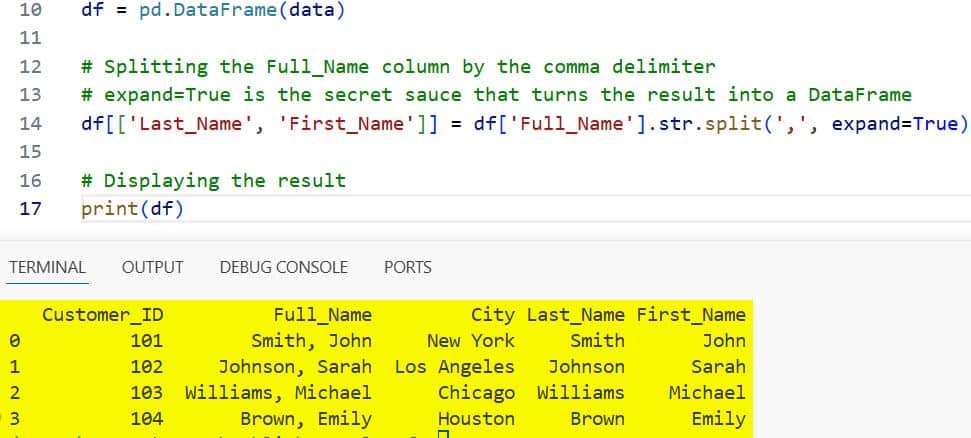Open the OUTPUT panel tab

point(152,267)
